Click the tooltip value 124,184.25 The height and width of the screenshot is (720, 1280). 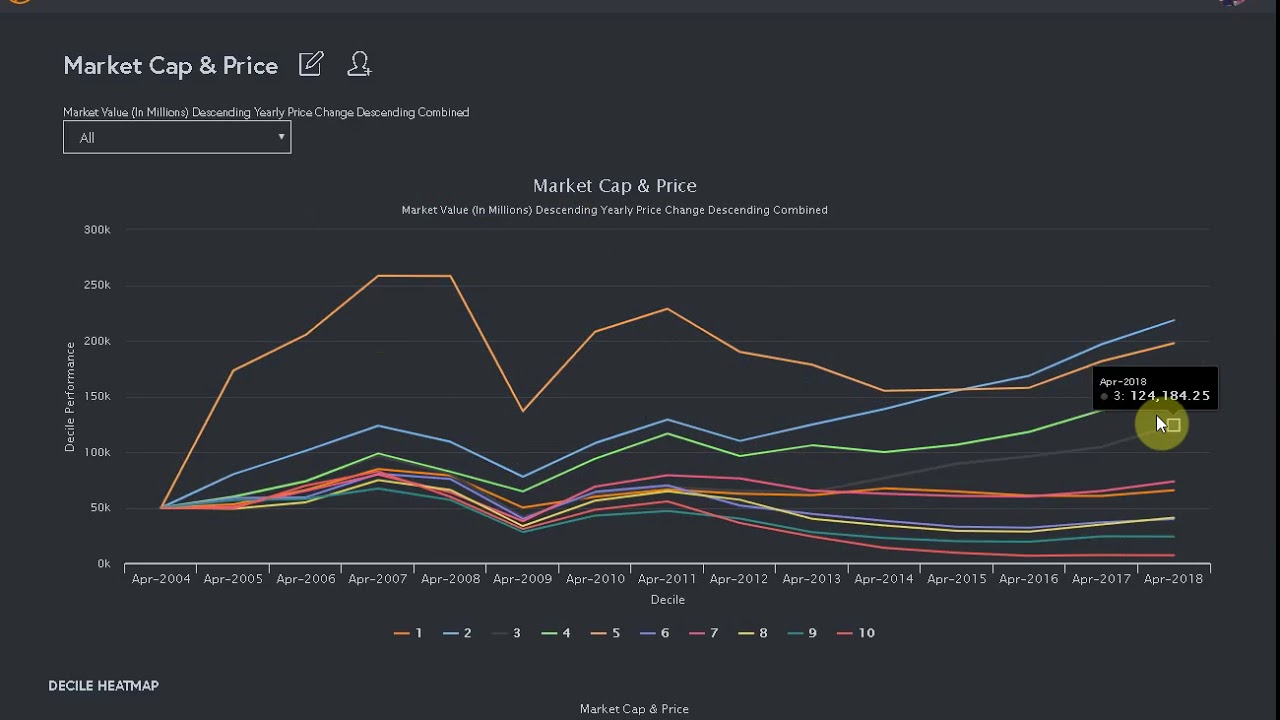click(1170, 396)
